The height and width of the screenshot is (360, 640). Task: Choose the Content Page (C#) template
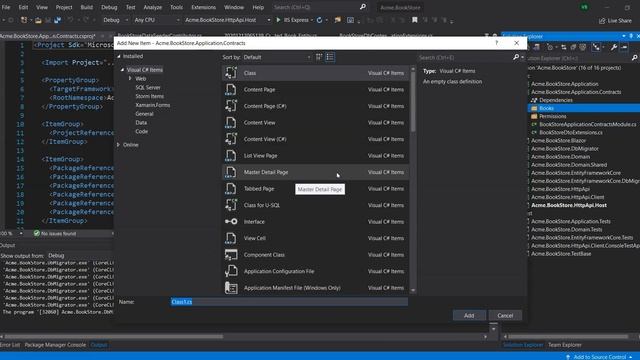[x=315, y=106]
